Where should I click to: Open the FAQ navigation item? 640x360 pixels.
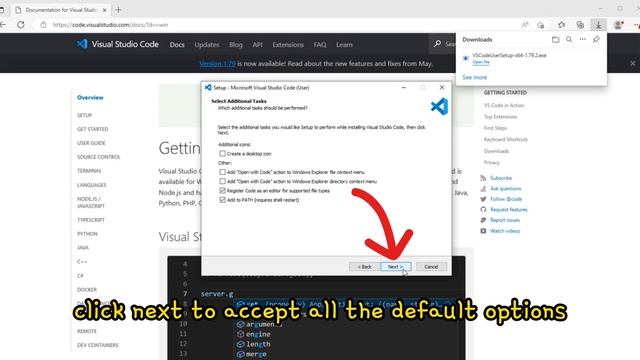320,44
